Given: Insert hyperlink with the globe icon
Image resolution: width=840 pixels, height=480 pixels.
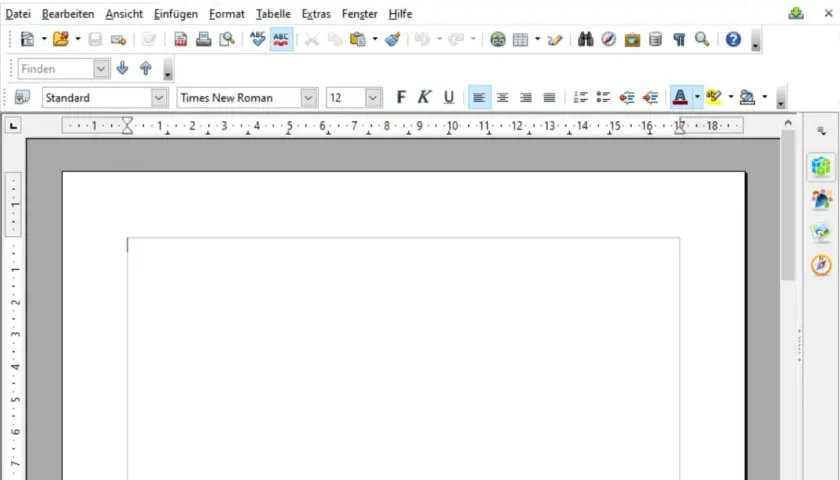Looking at the screenshot, I should [x=498, y=39].
